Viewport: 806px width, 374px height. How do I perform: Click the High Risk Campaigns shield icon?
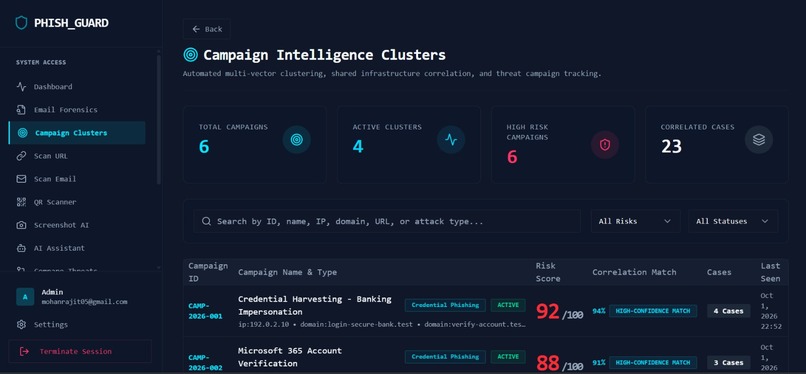605,145
